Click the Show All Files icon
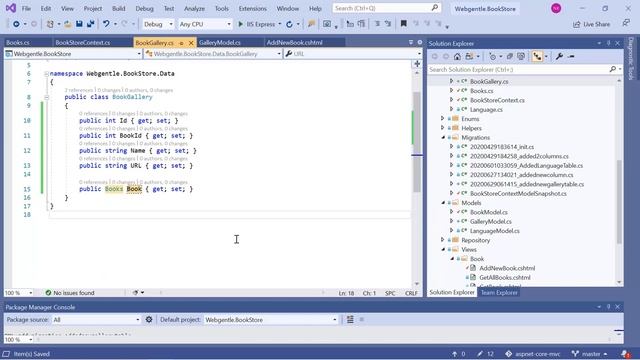The image size is (640, 360). click(x=521, y=56)
